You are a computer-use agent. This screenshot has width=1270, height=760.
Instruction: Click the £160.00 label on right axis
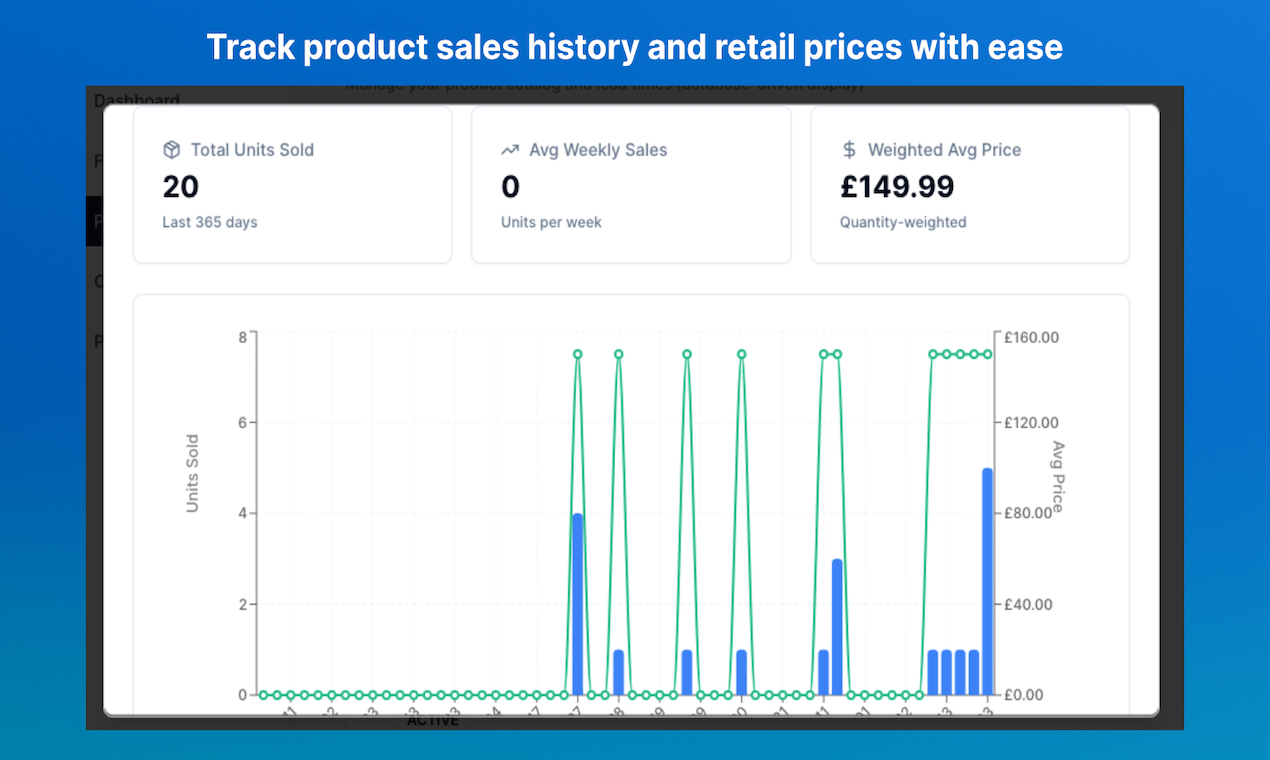[1031, 337]
